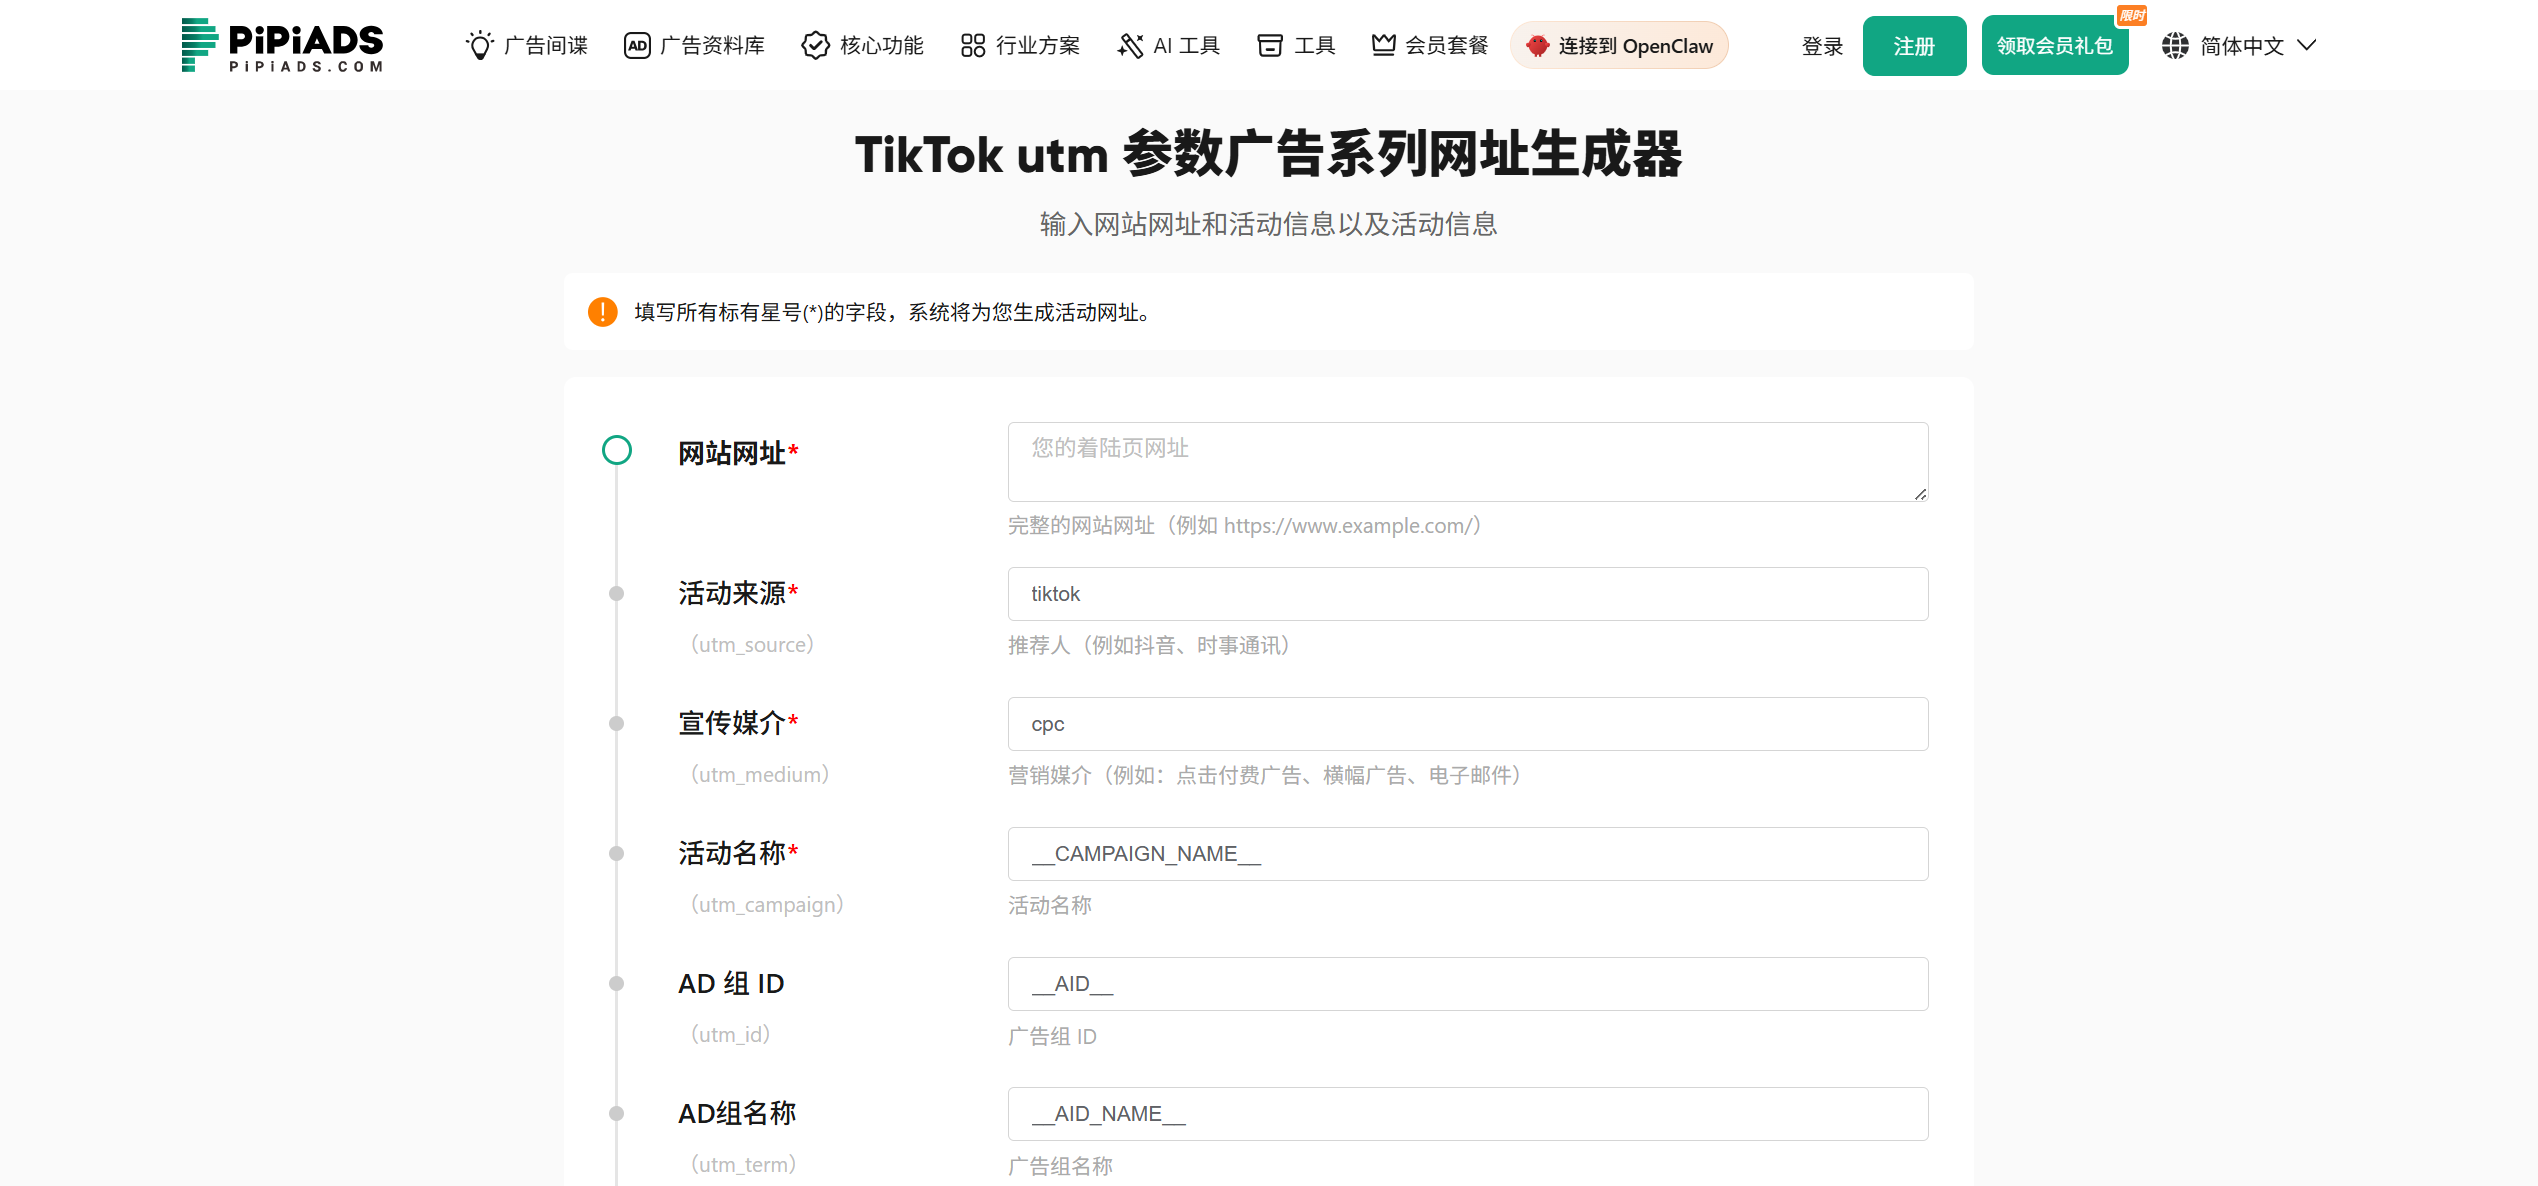Click the magic wand icon beside AI 工具

click(x=1130, y=45)
